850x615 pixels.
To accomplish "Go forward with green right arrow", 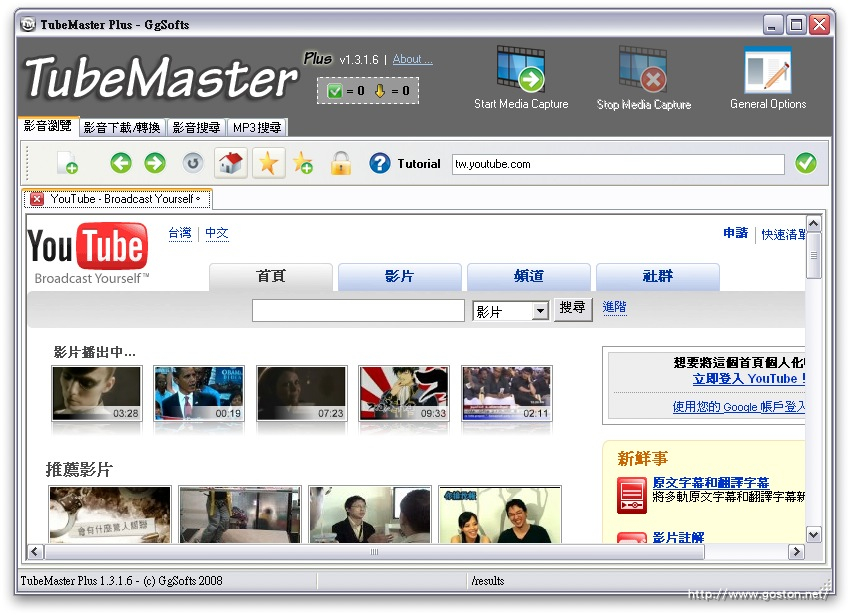I will pos(155,163).
